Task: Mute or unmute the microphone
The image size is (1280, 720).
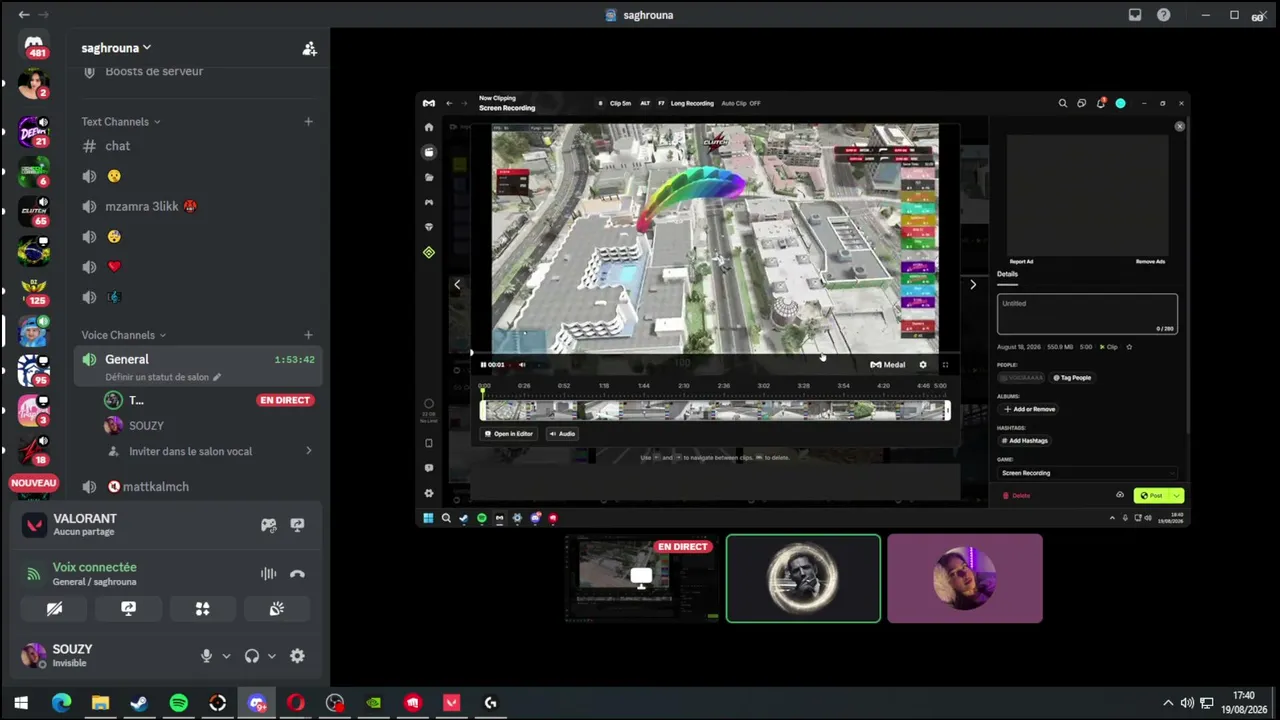Action: pos(206,656)
